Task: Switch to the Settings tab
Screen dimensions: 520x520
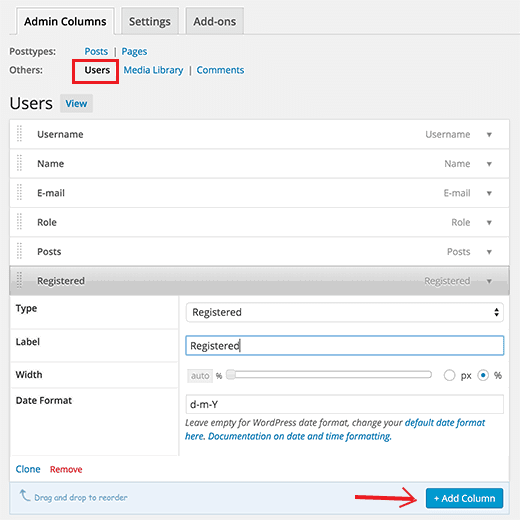Action: (150, 21)
